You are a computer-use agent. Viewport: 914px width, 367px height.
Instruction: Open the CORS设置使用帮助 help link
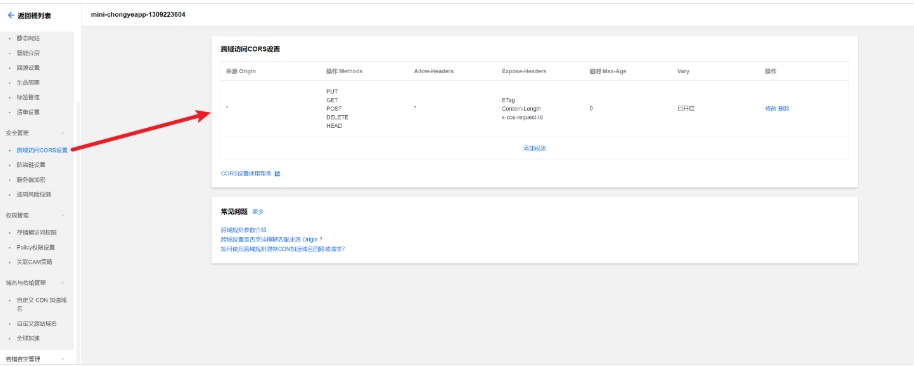(246, 174)
